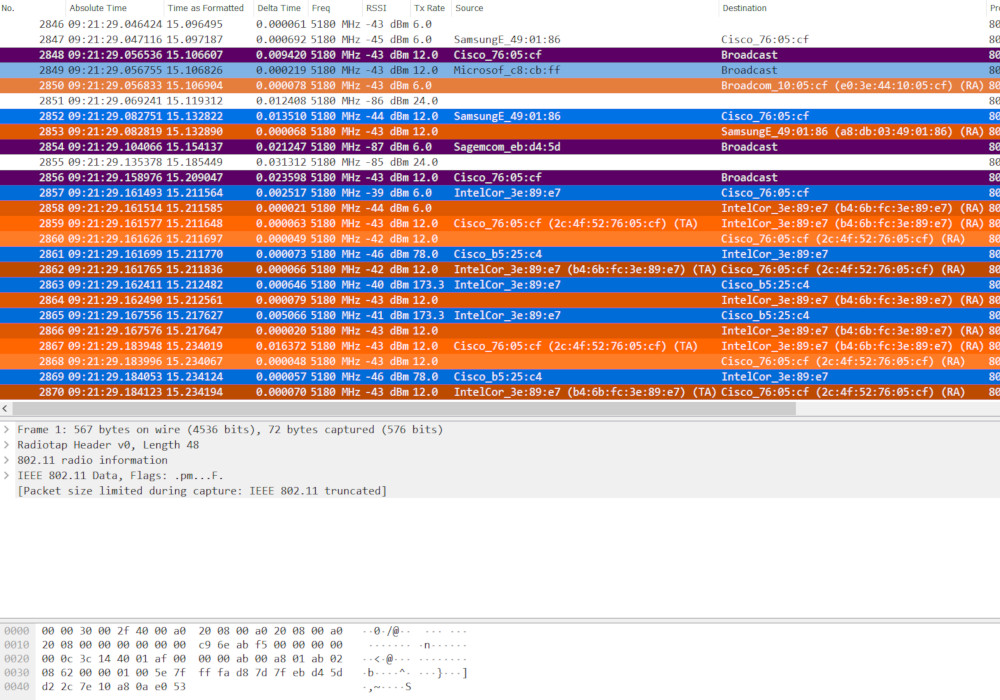Click the left arrow of the horizontal scrollbar

[x=5, y=408]
